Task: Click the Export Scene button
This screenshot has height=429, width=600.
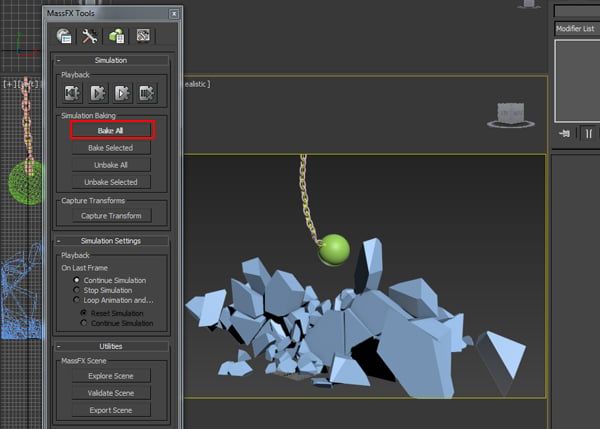Action: (x=111, y=410)
